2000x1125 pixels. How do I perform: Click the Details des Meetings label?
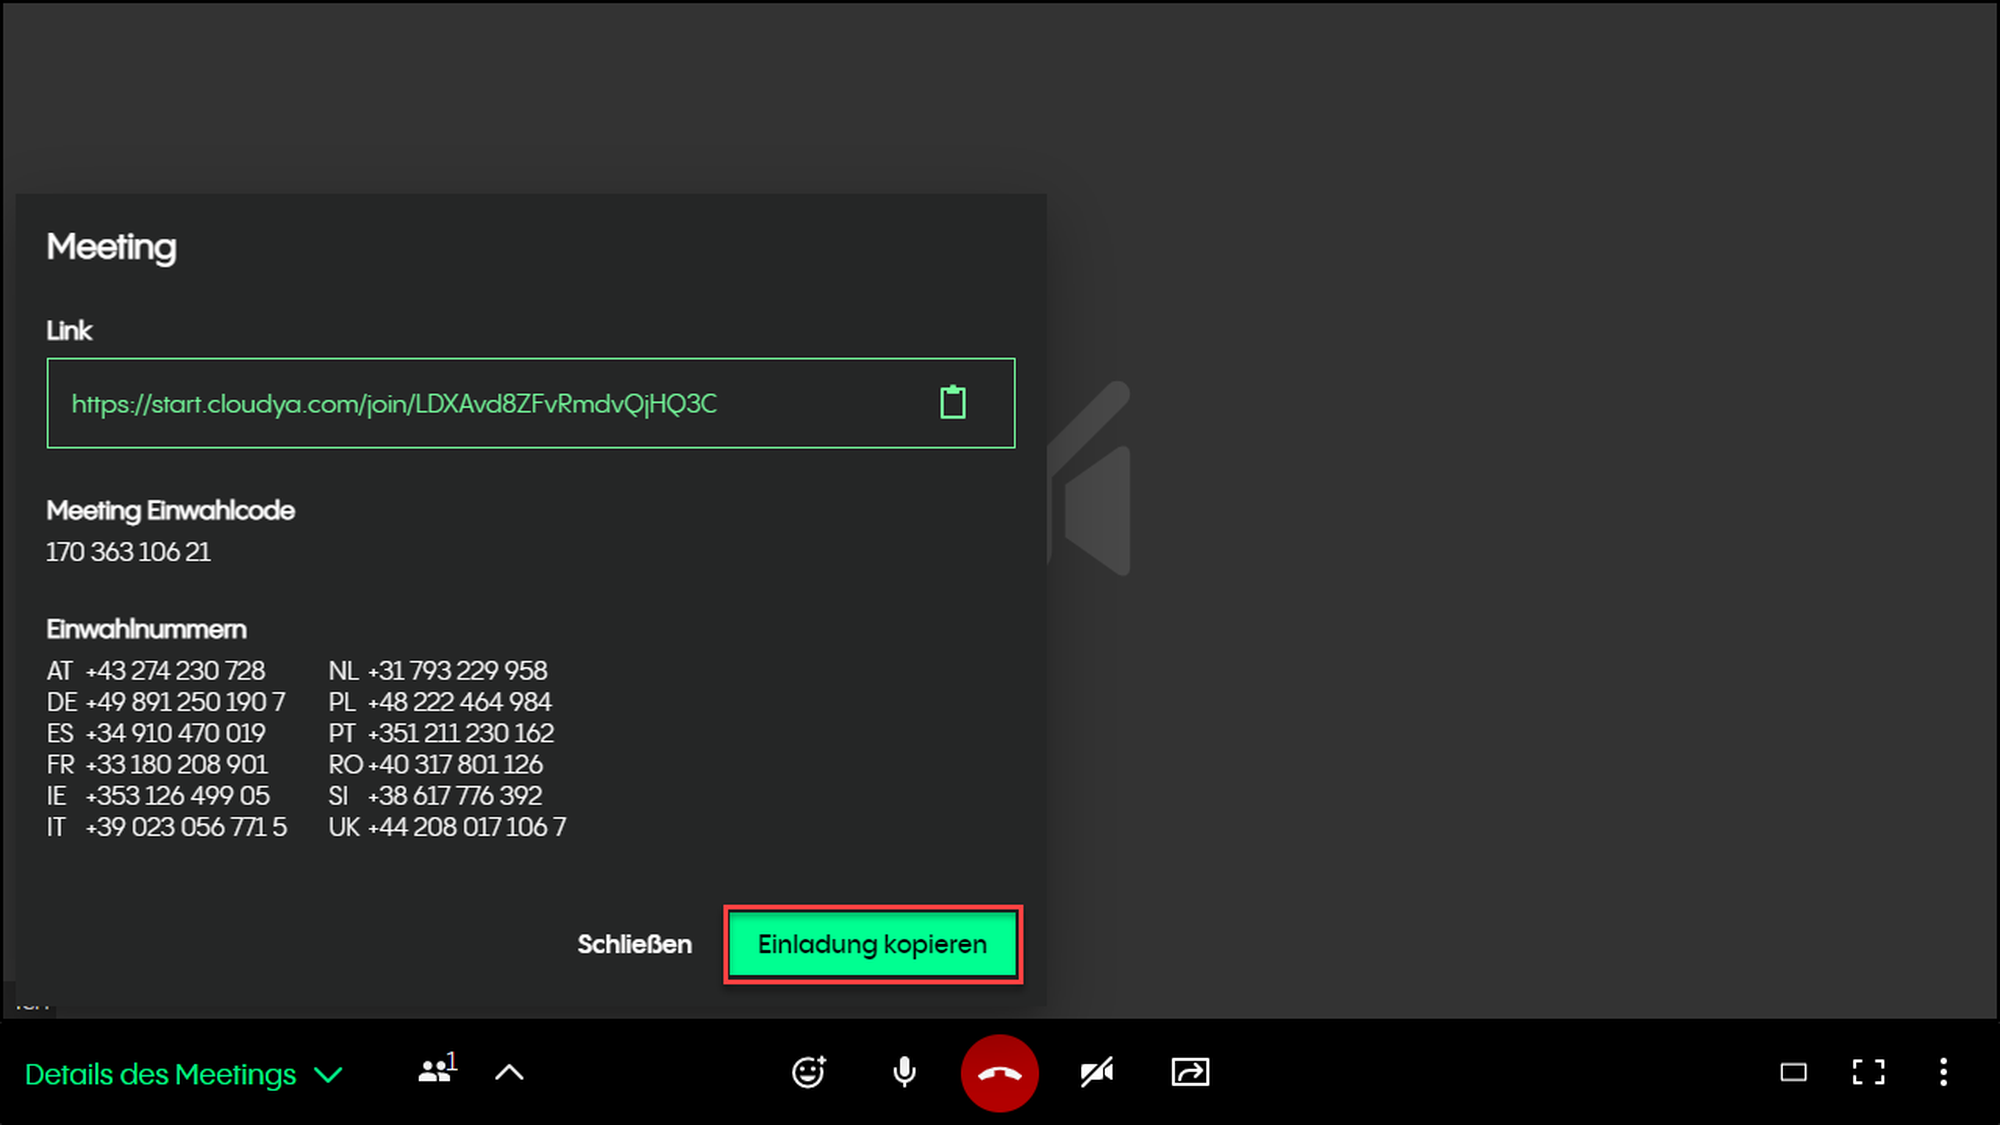(x=160, y=1075)
